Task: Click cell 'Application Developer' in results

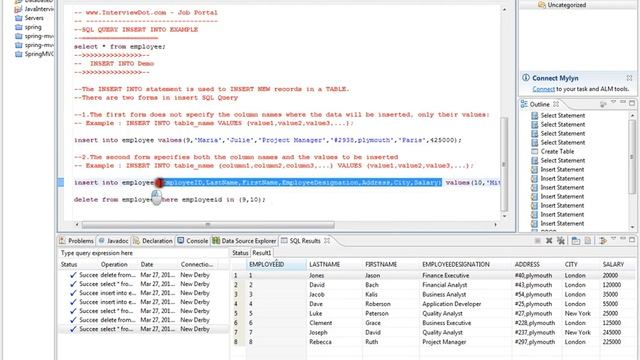Action: click(x=451, y=304)
